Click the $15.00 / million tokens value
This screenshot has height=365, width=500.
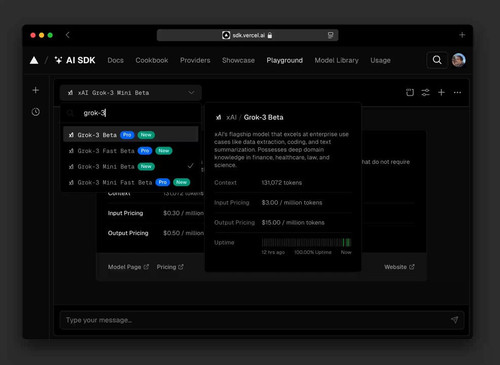[293, 223]
